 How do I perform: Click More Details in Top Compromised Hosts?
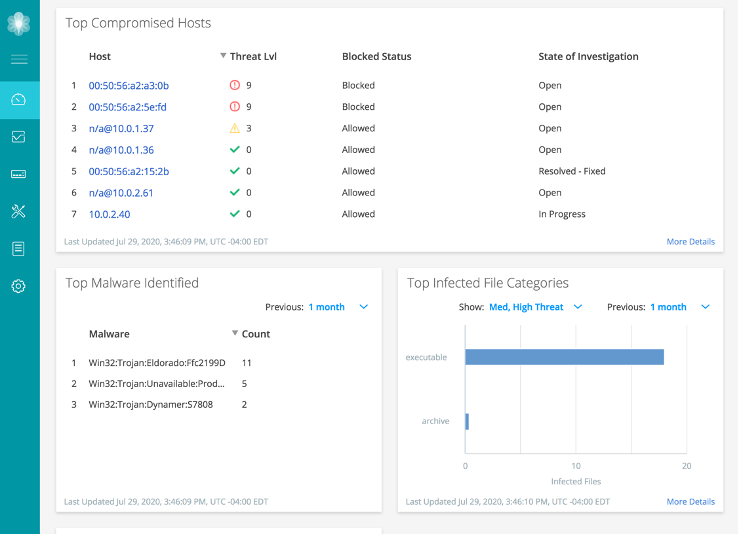(x=690, y=242)
